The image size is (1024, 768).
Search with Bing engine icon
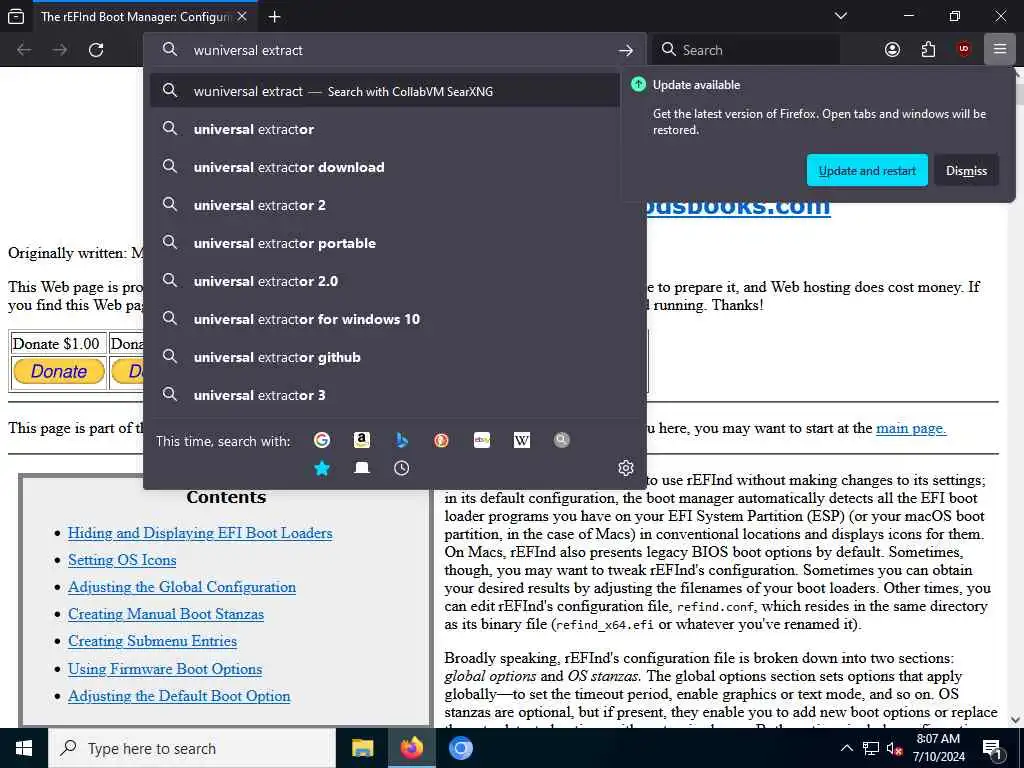coord(402,440)
